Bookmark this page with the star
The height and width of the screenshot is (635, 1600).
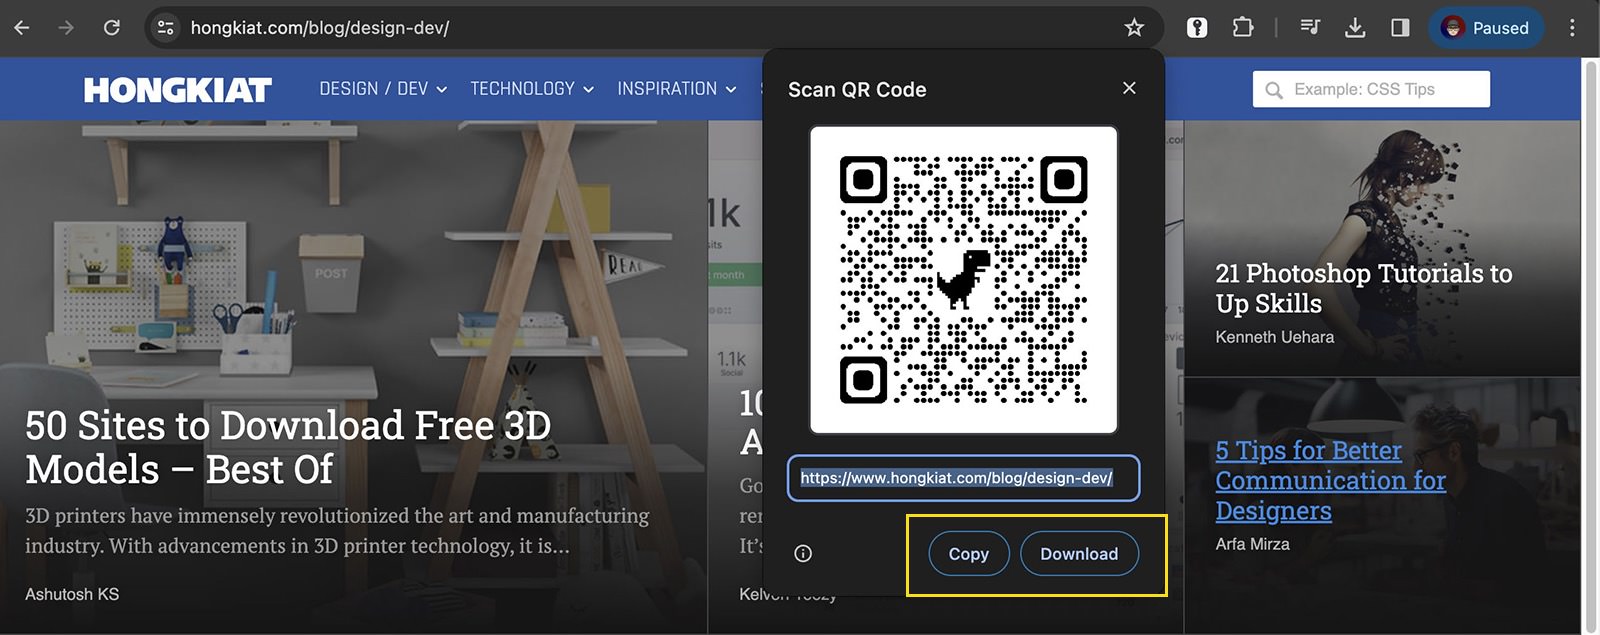click(x=1134, y=28)
